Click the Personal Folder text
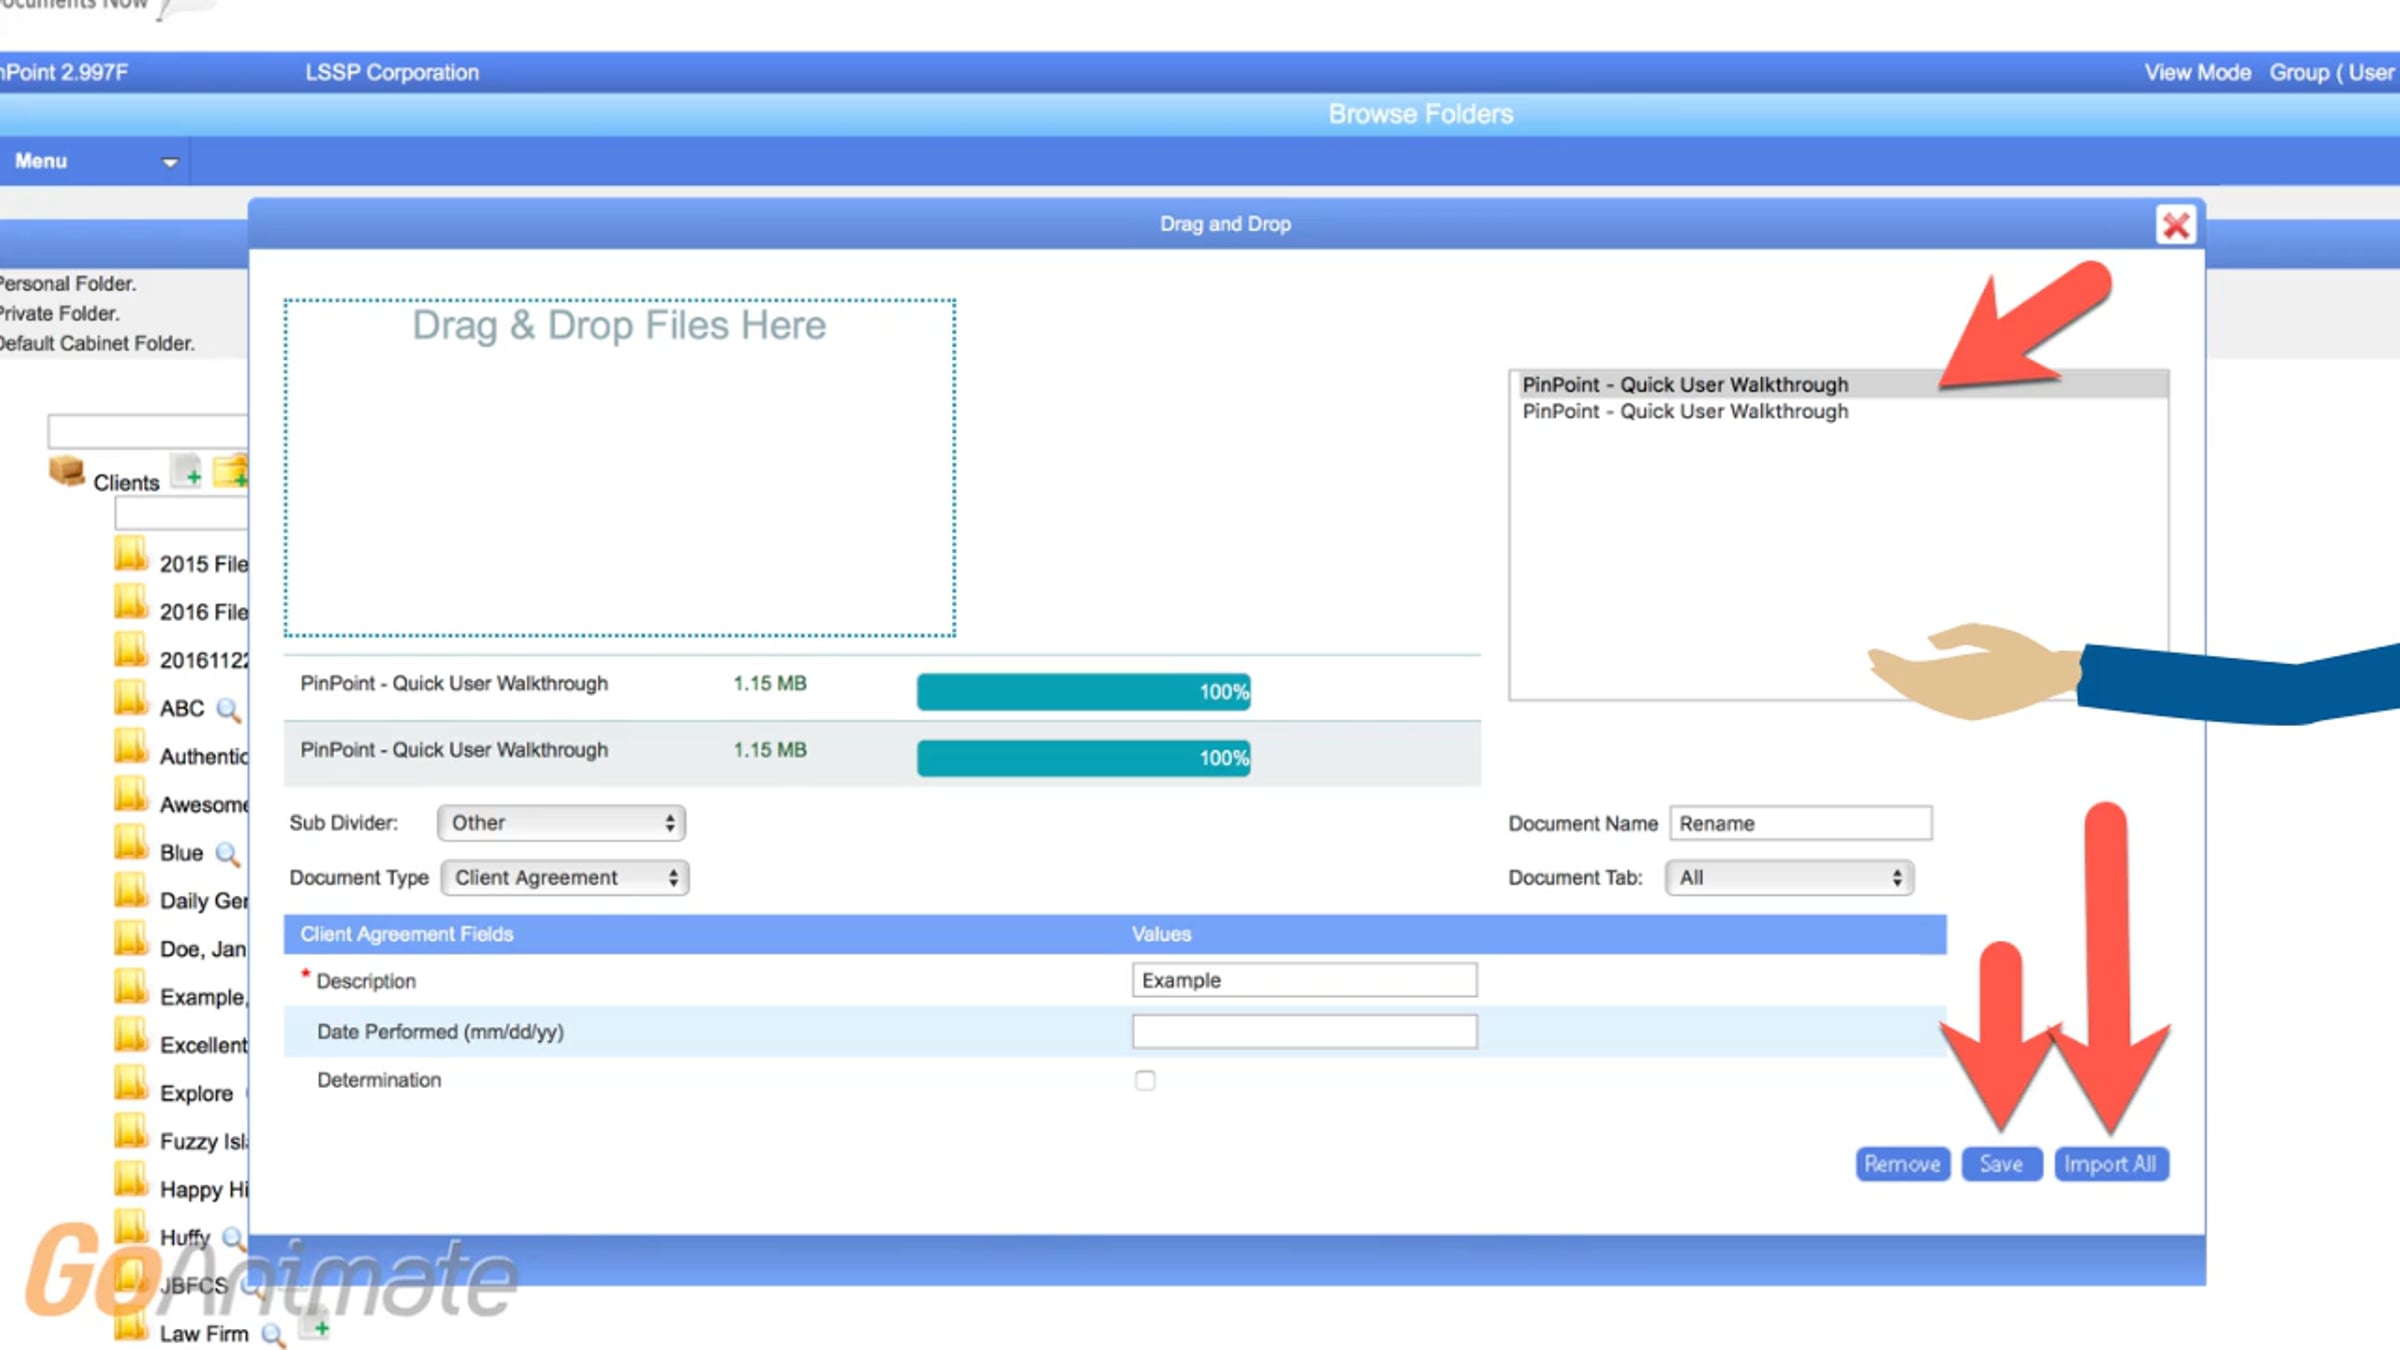This screenshot has width=2400, height=1350. coord(68,284)
